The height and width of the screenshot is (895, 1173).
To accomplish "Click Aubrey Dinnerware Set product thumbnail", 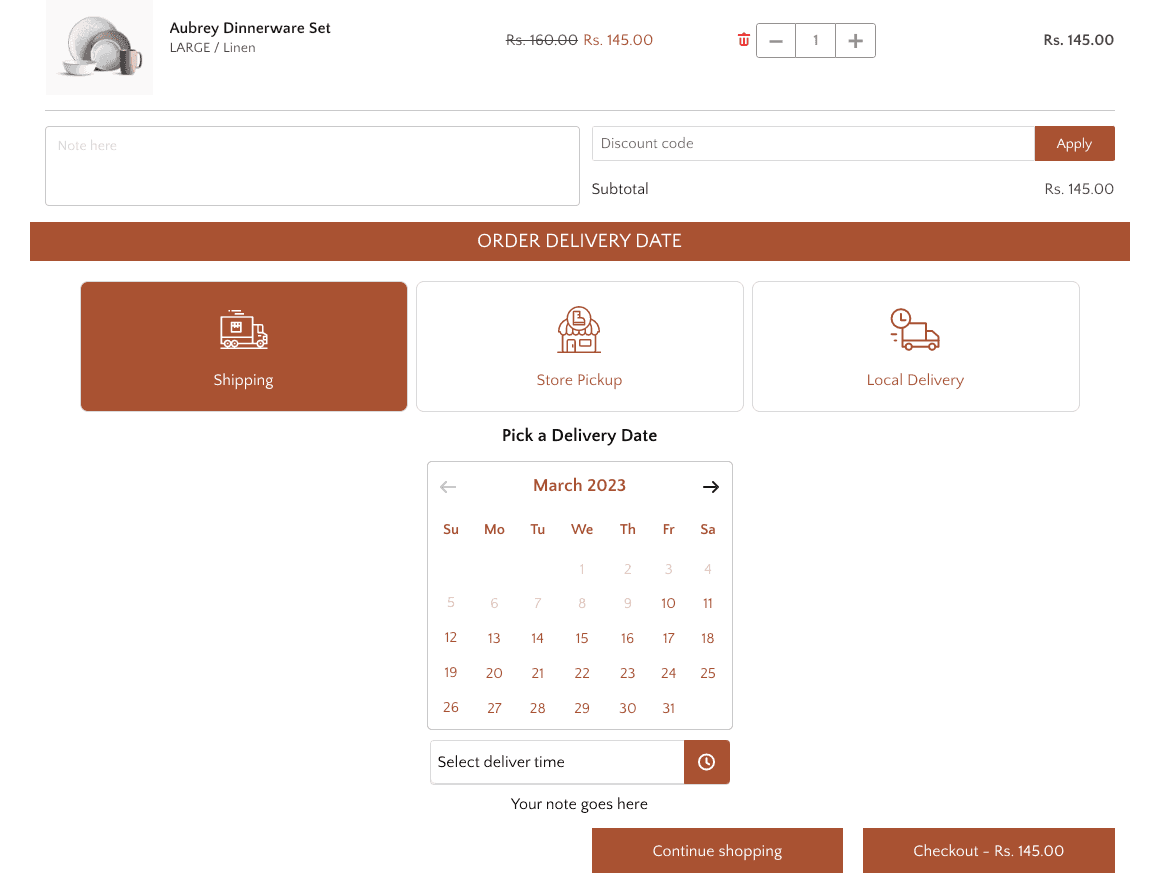I will 99,47.
